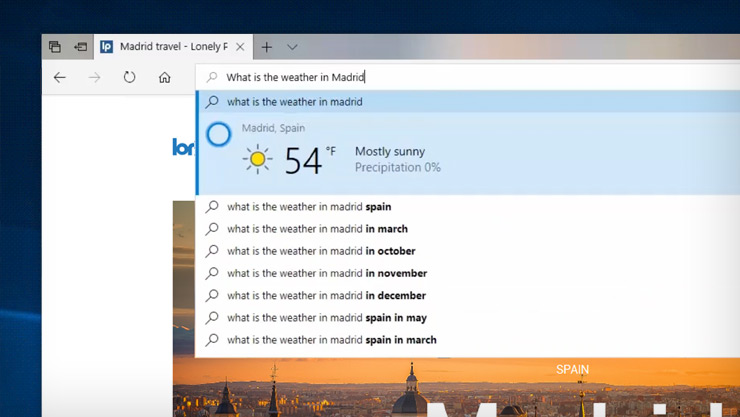Click the set these tabs aside icon
Image resolution: width=740 pixels, height=417 pixels.
pyautogui.click(x=81, y=47)
